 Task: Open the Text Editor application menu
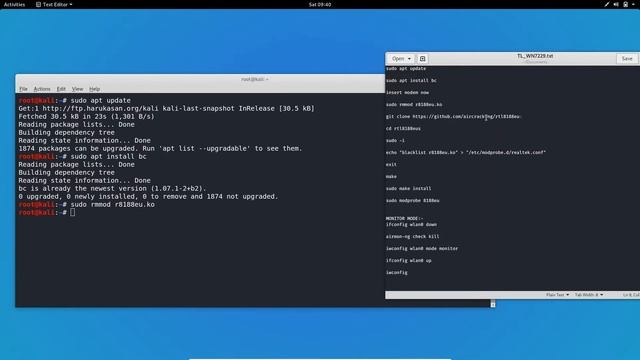[54, 4]
